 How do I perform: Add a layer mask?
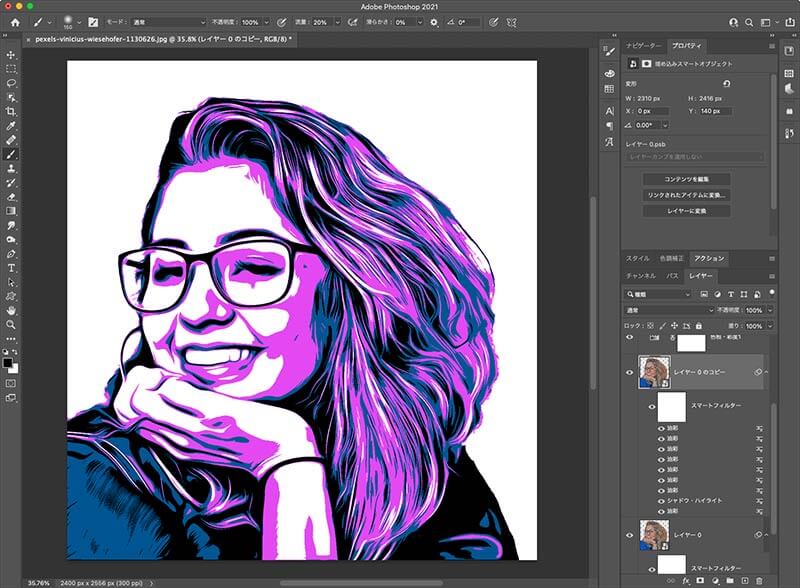pyautogui.click(x=700, y=581)
